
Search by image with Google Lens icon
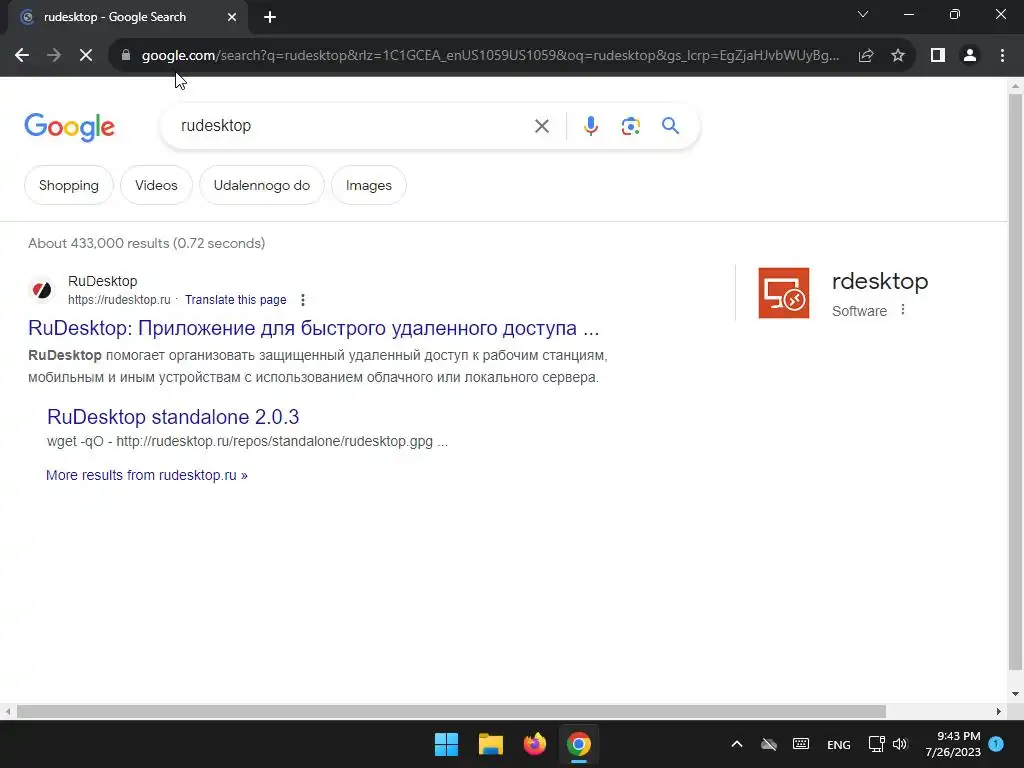(630, 126)
